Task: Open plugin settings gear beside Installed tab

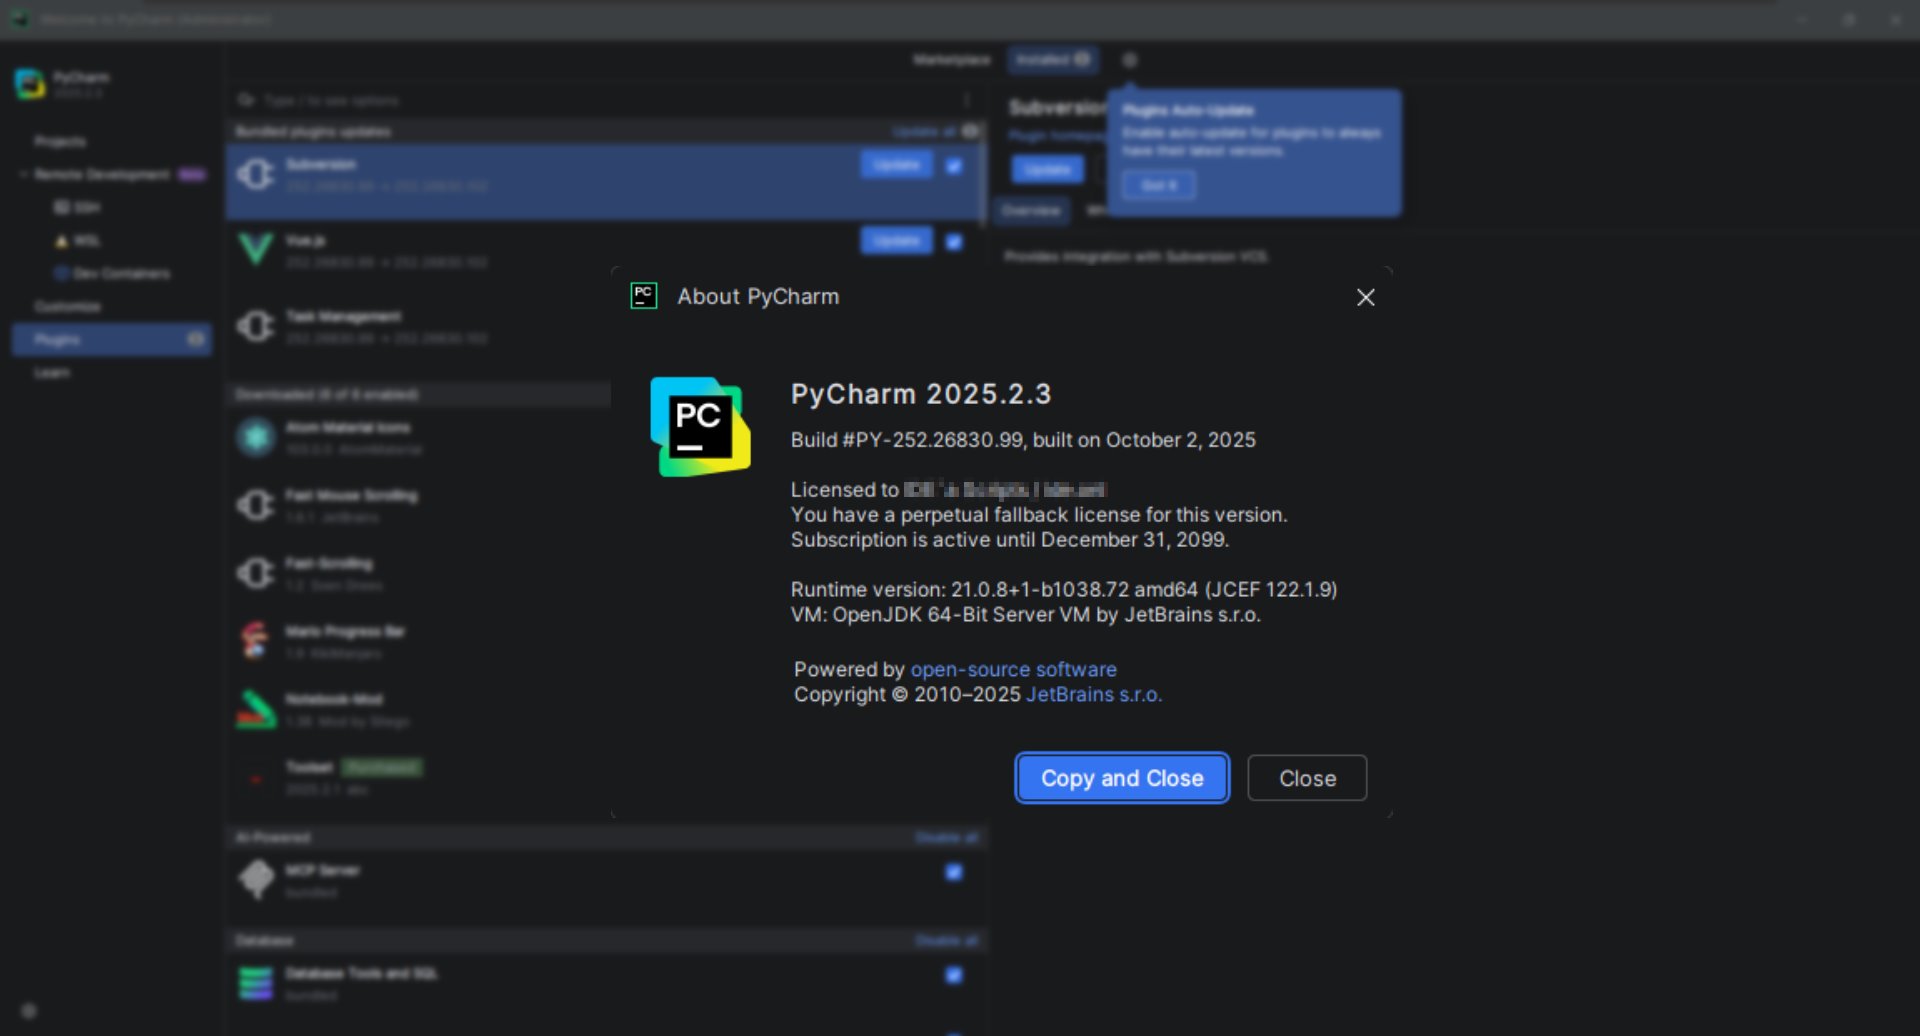Action: click(1129, 60)
